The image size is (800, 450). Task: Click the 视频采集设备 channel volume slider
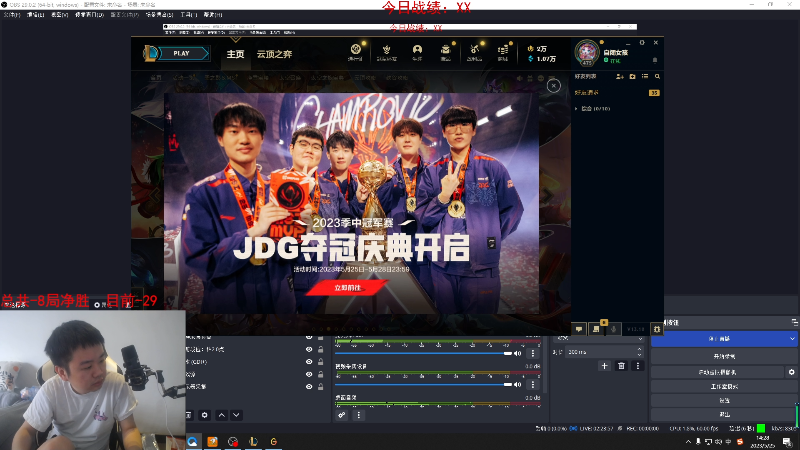[x=423, y=384]
